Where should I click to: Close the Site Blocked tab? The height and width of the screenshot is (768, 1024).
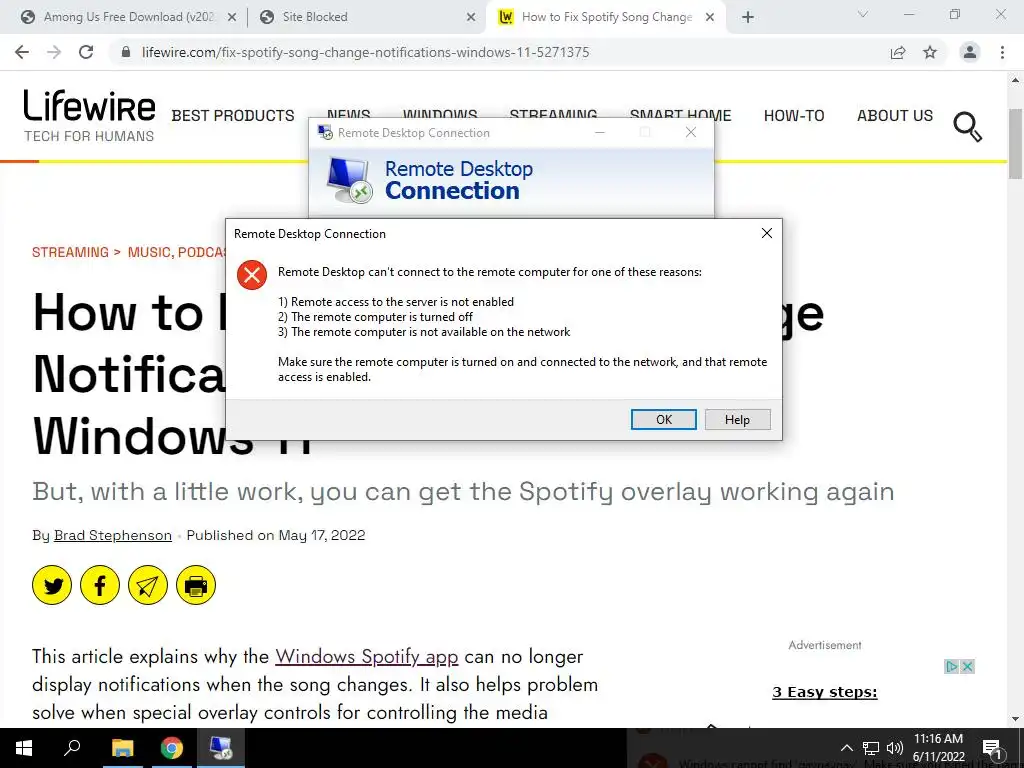click(x=471, y=18)
